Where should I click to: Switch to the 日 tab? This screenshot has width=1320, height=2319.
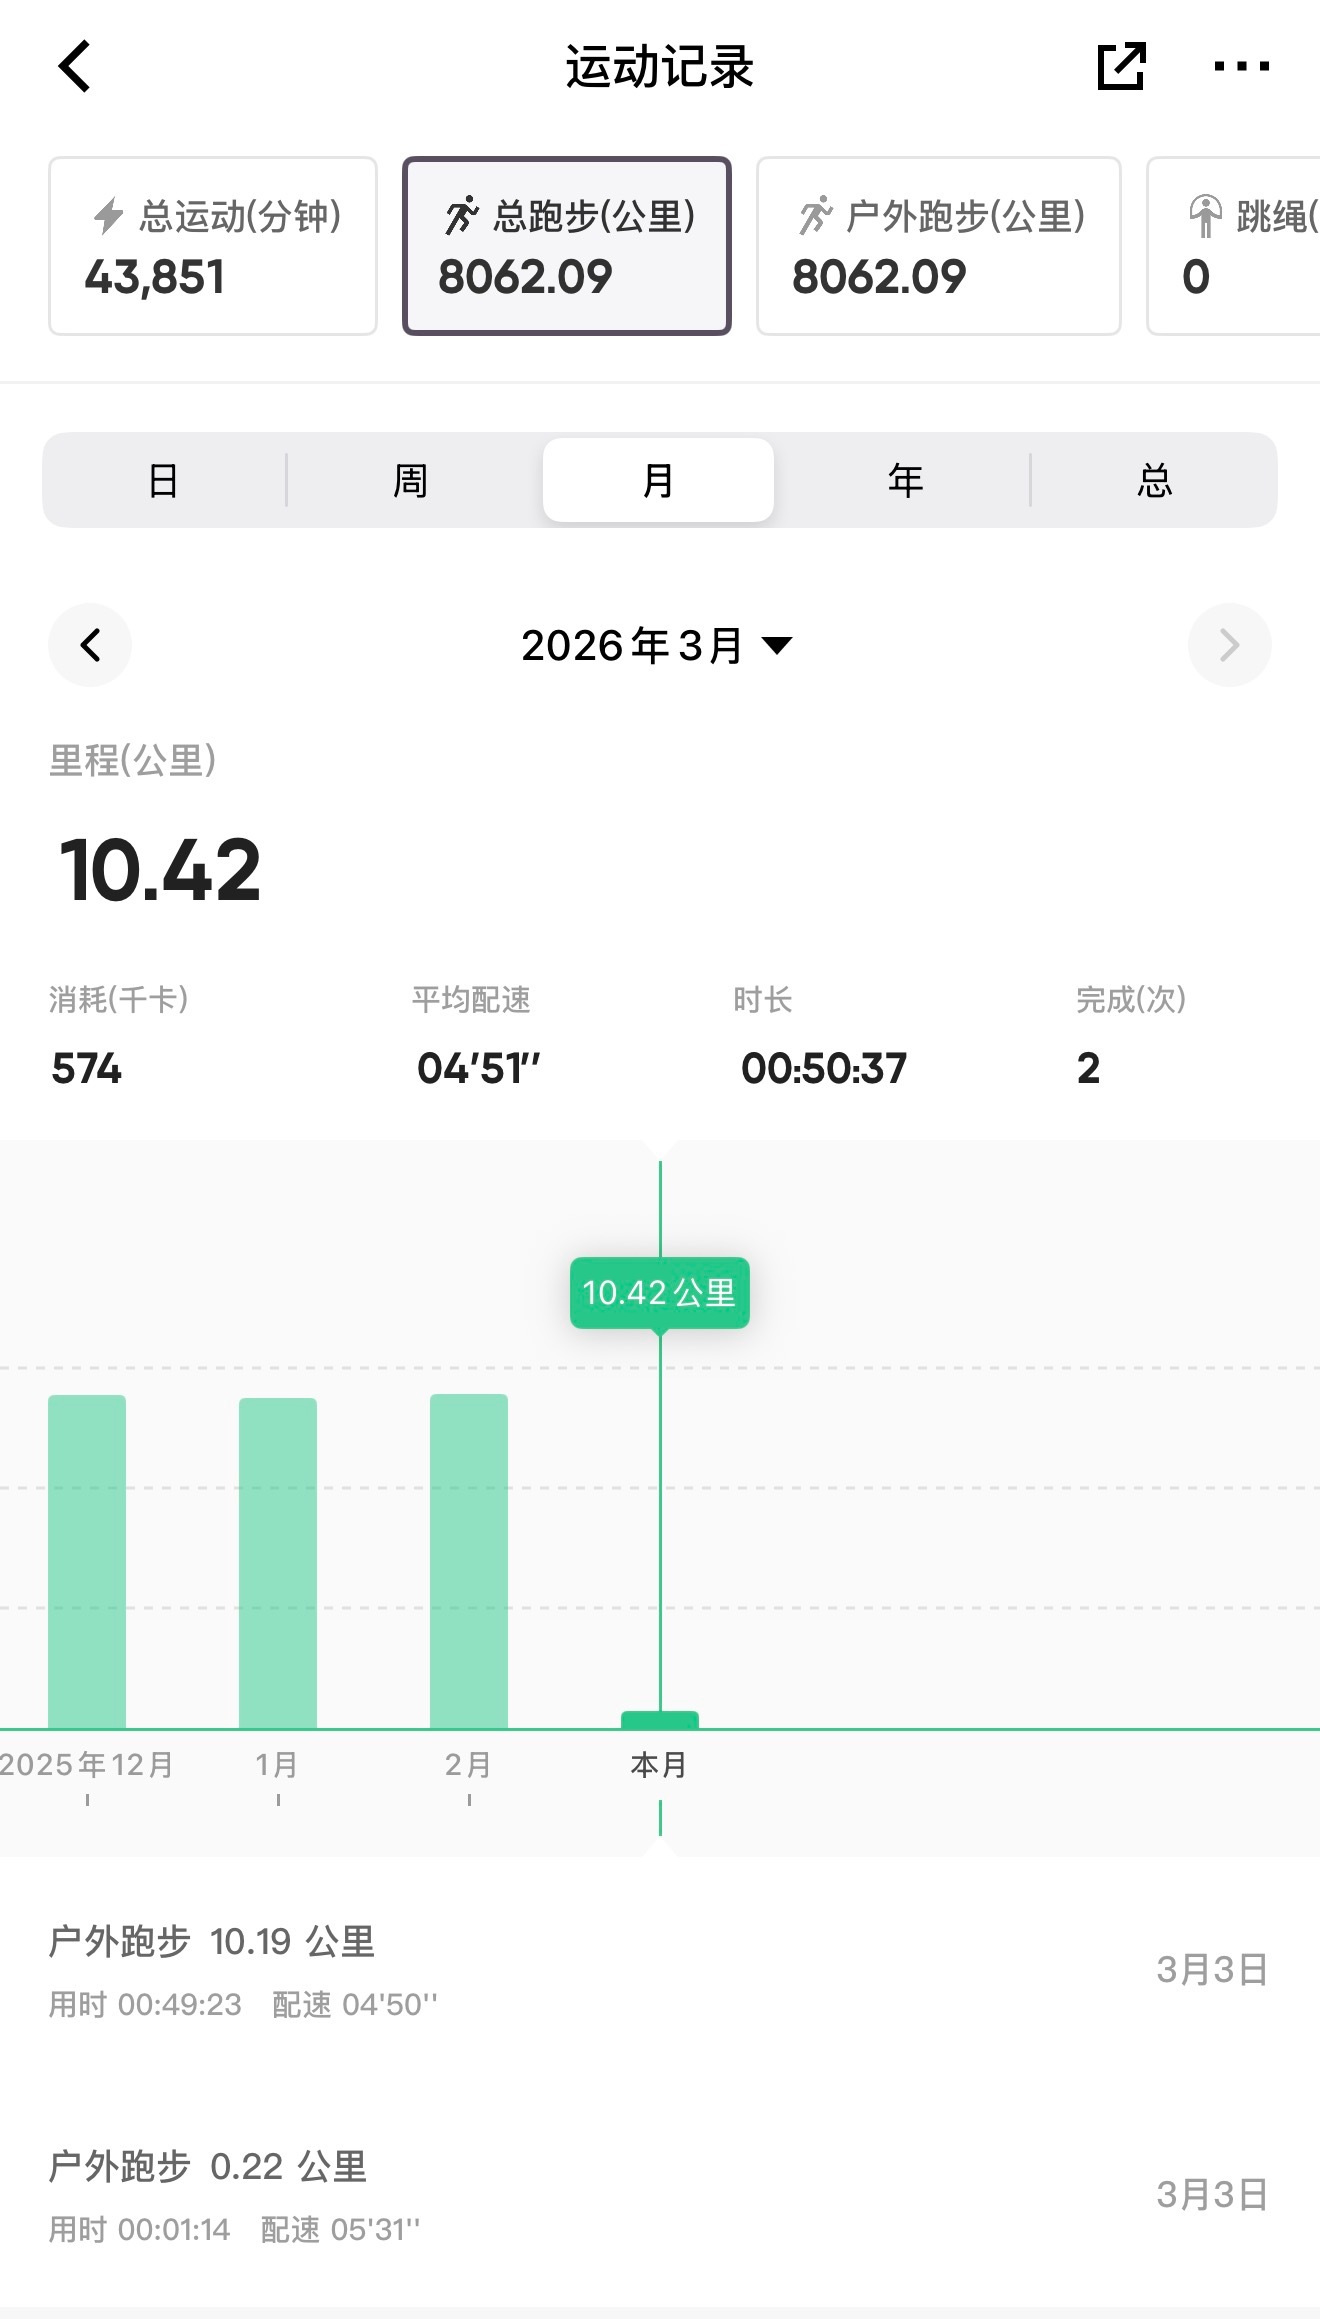pyautogui.click(x=164, y=481)
